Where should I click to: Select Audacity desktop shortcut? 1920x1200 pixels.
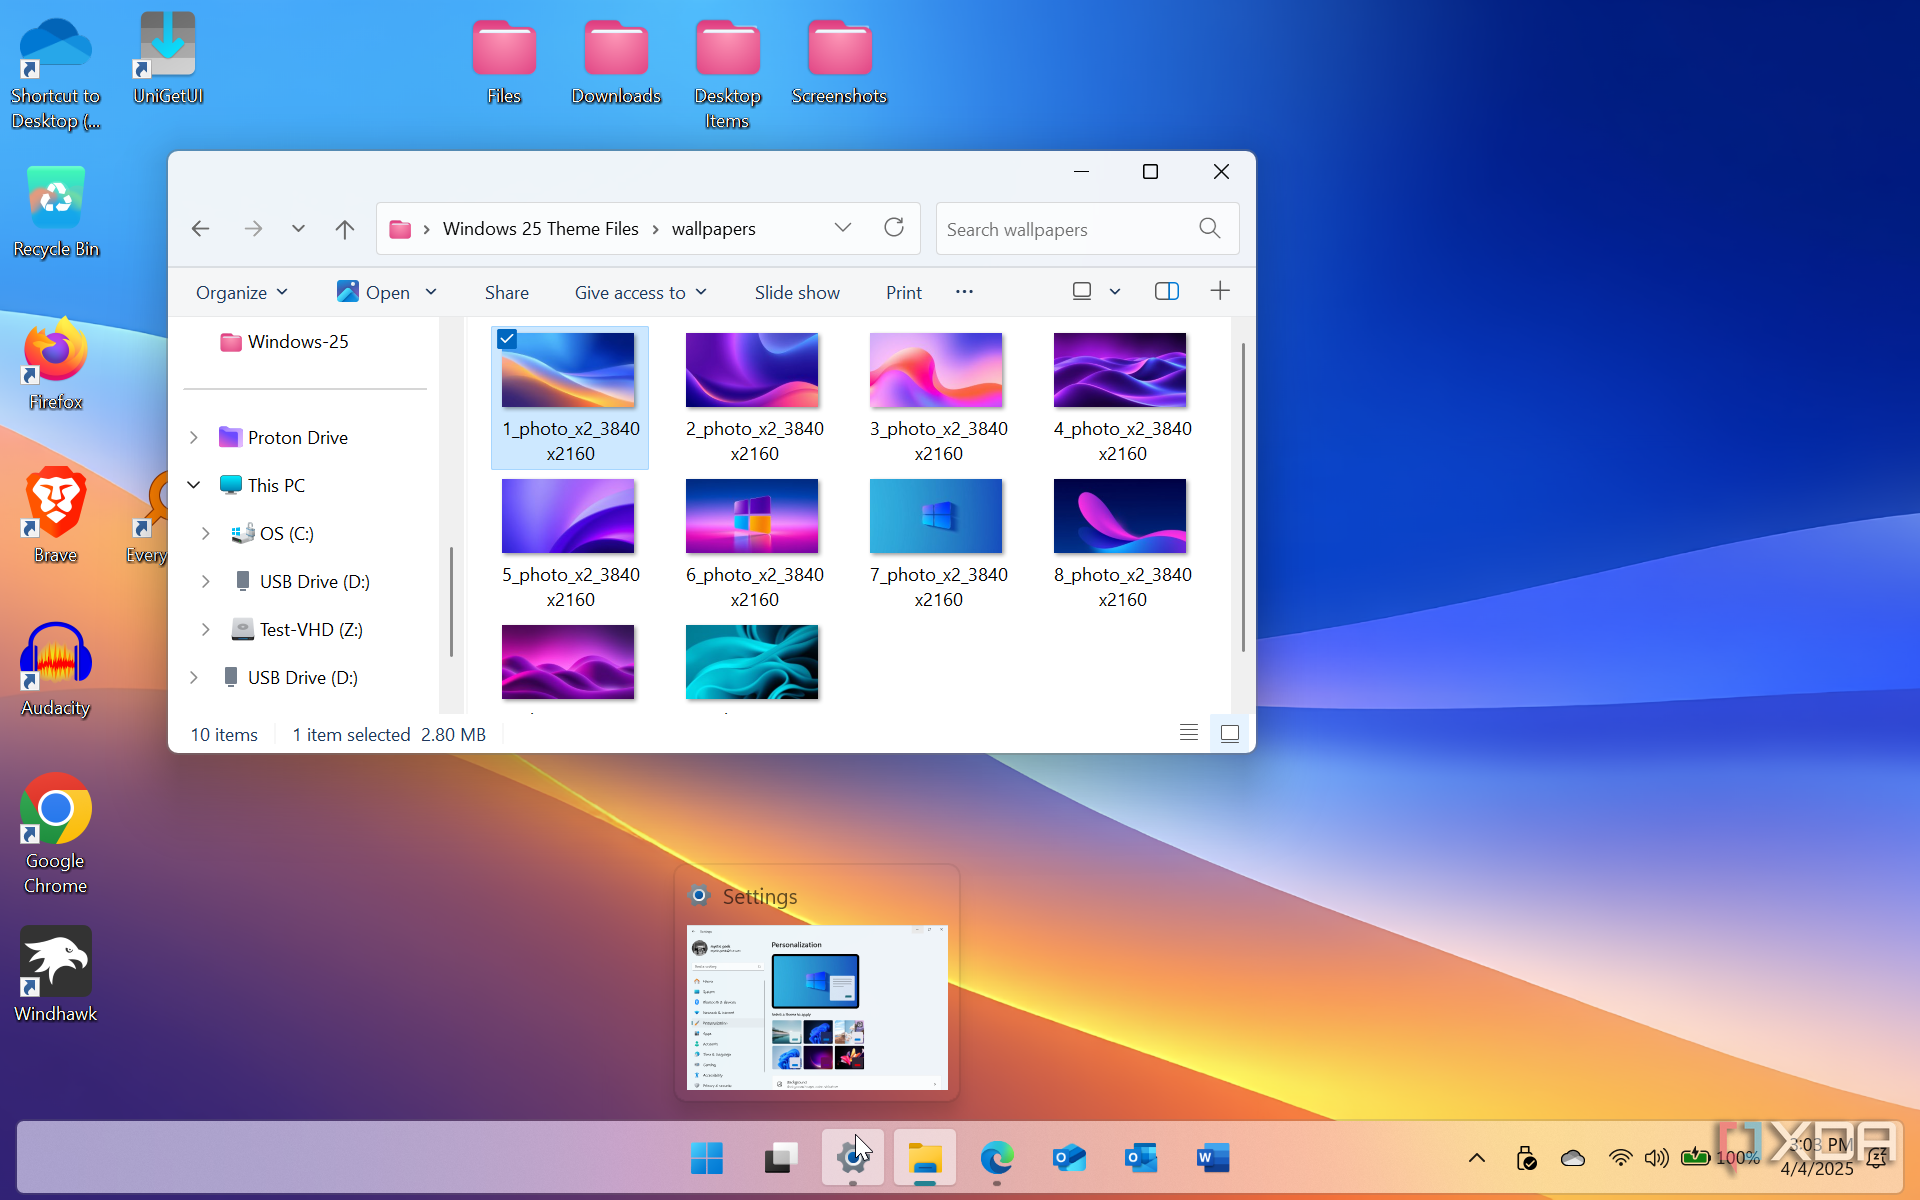(56, 670)
